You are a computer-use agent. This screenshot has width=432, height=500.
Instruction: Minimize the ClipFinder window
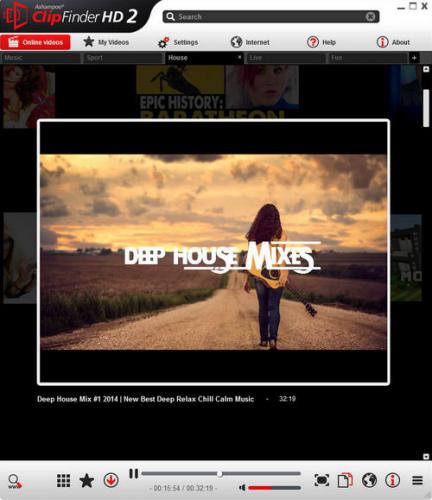[402, 7]
